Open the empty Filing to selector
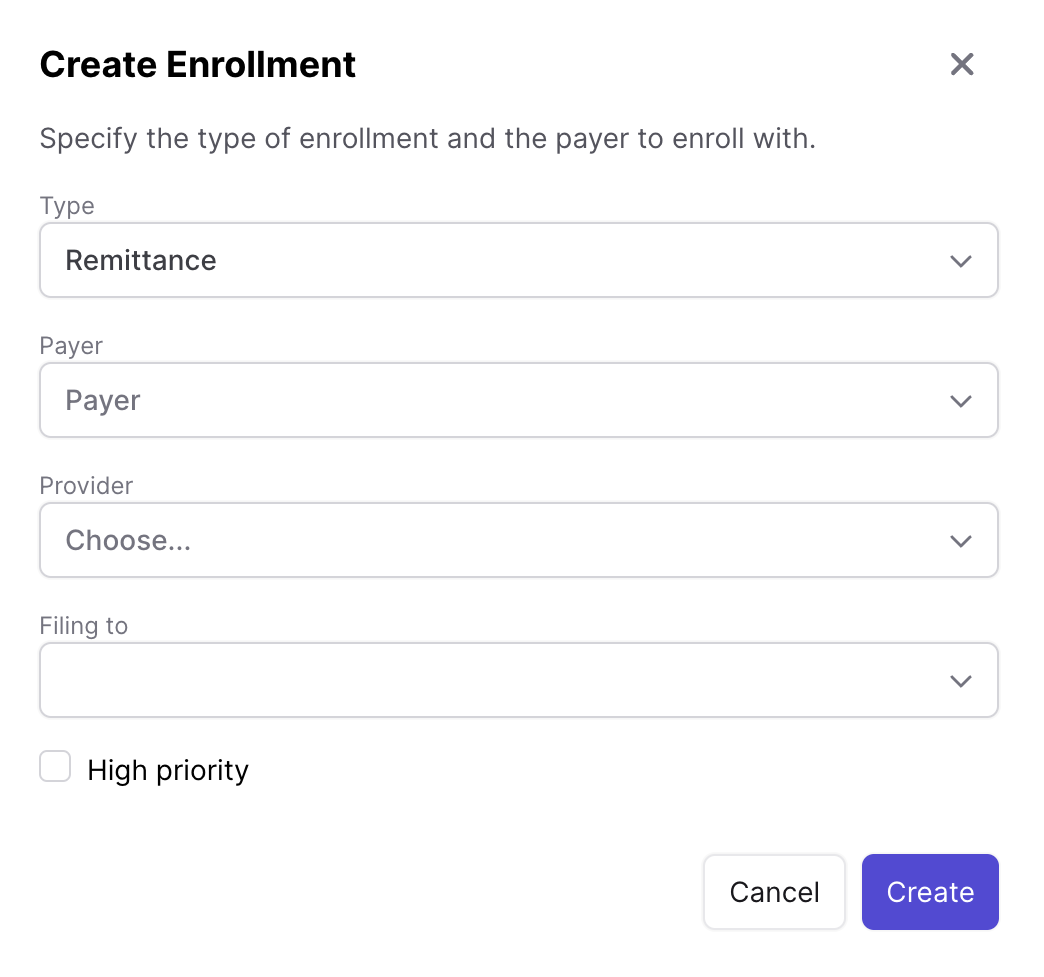The width and height of the screenshot is (1044, 977). (x=519, y=680)
